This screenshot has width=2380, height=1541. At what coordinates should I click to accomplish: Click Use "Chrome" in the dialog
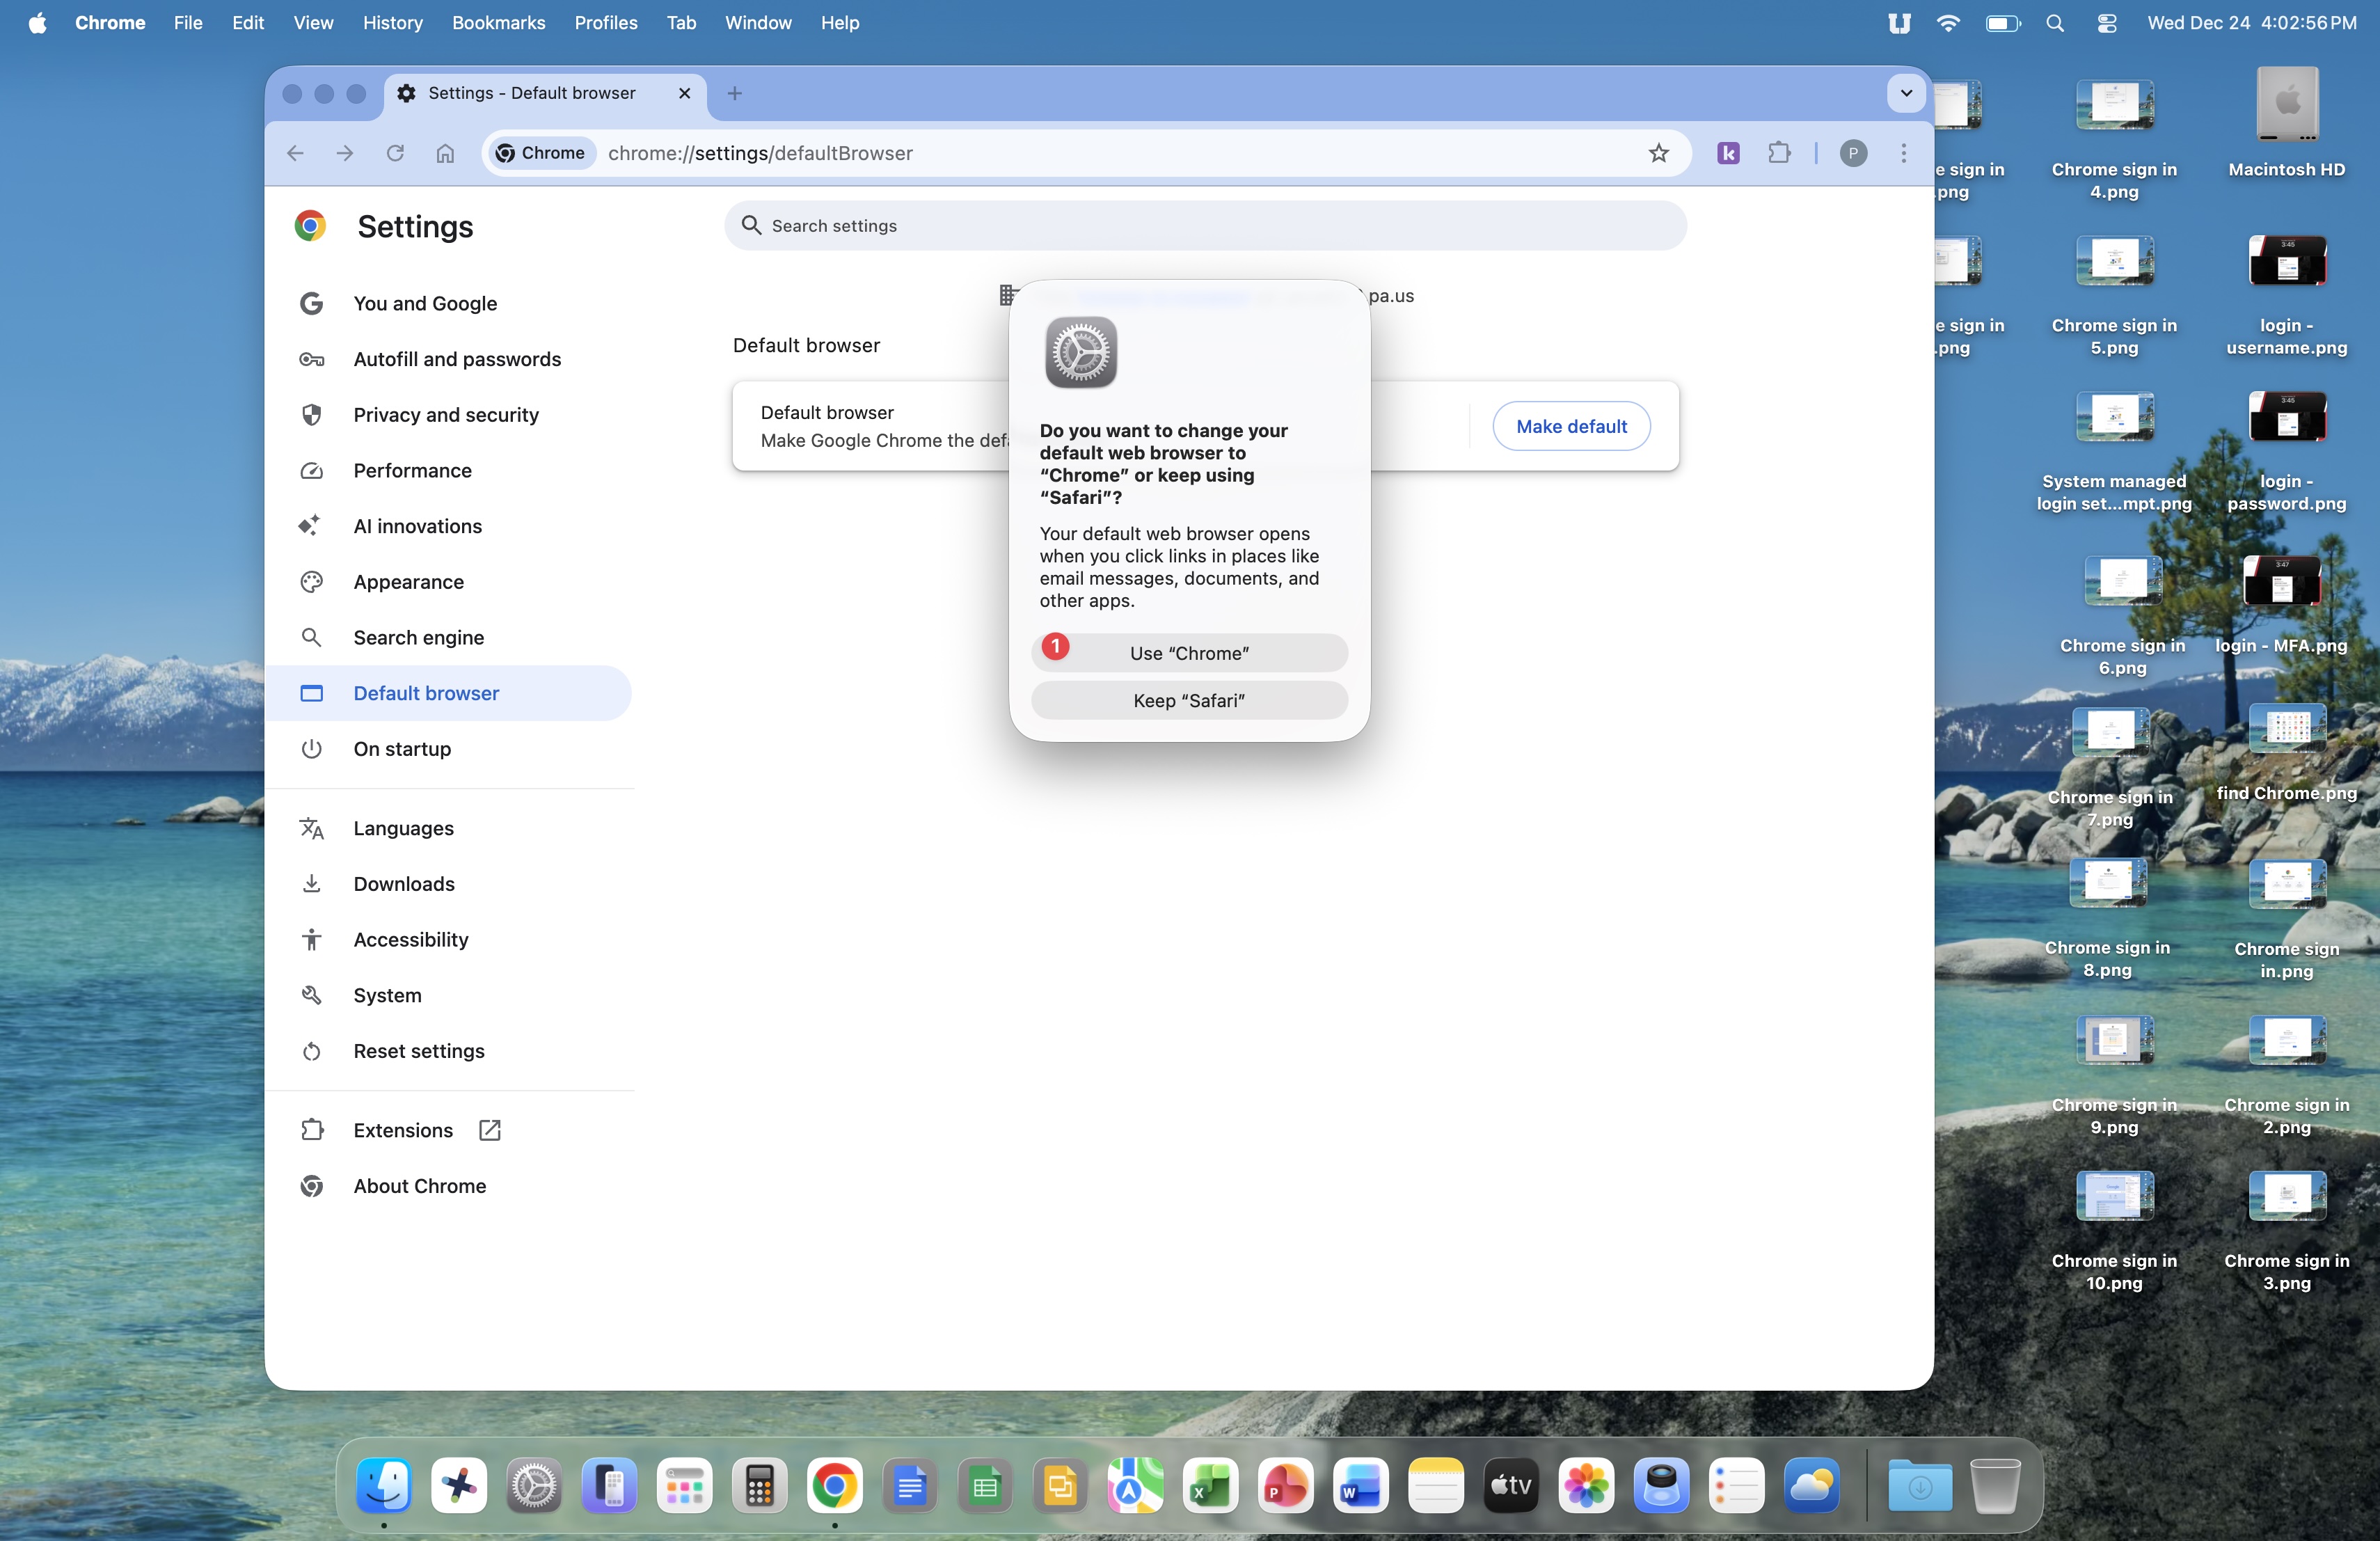(1189, 653)
